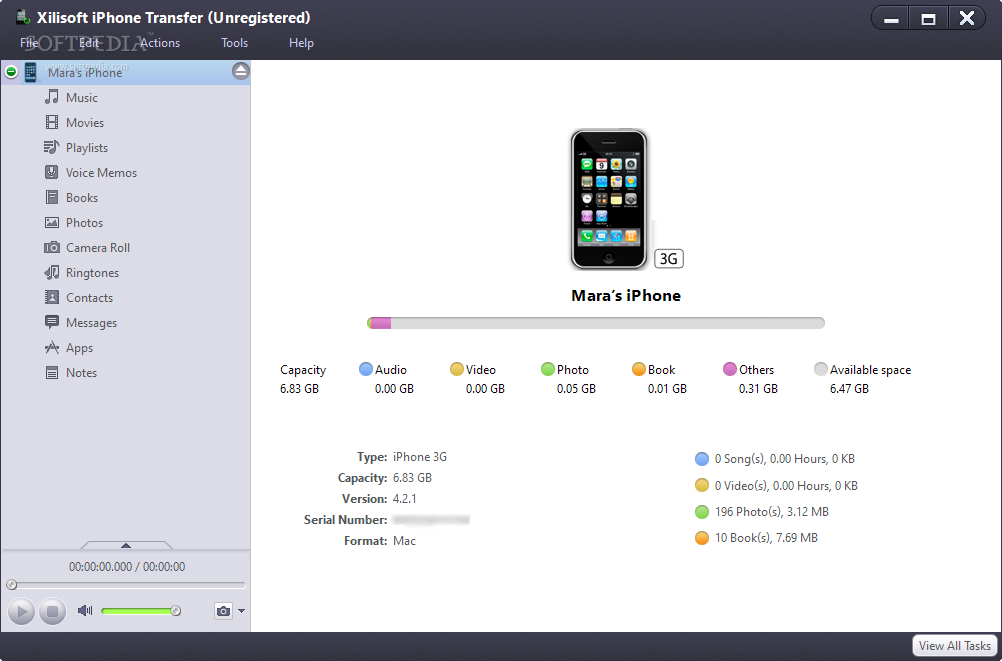The image size is (1002, 661).
Task: Eject Mara's iPhone with eject icon
Action: [x=240, y=71]
